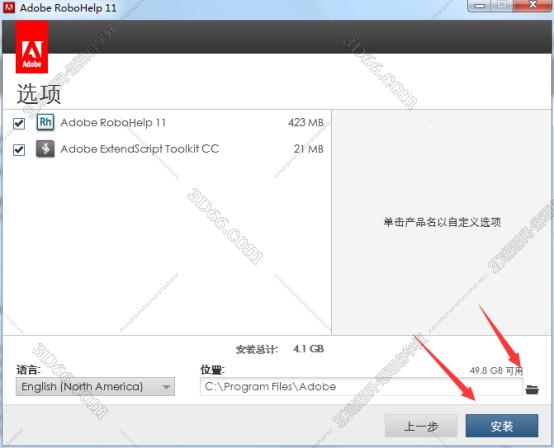Click the 选项 heading

39,94
